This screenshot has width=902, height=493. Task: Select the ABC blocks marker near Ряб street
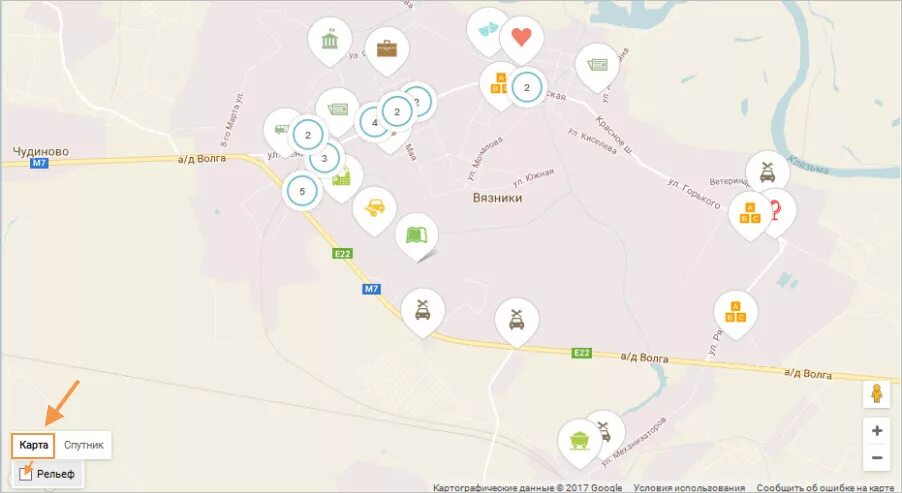point(735,312)
